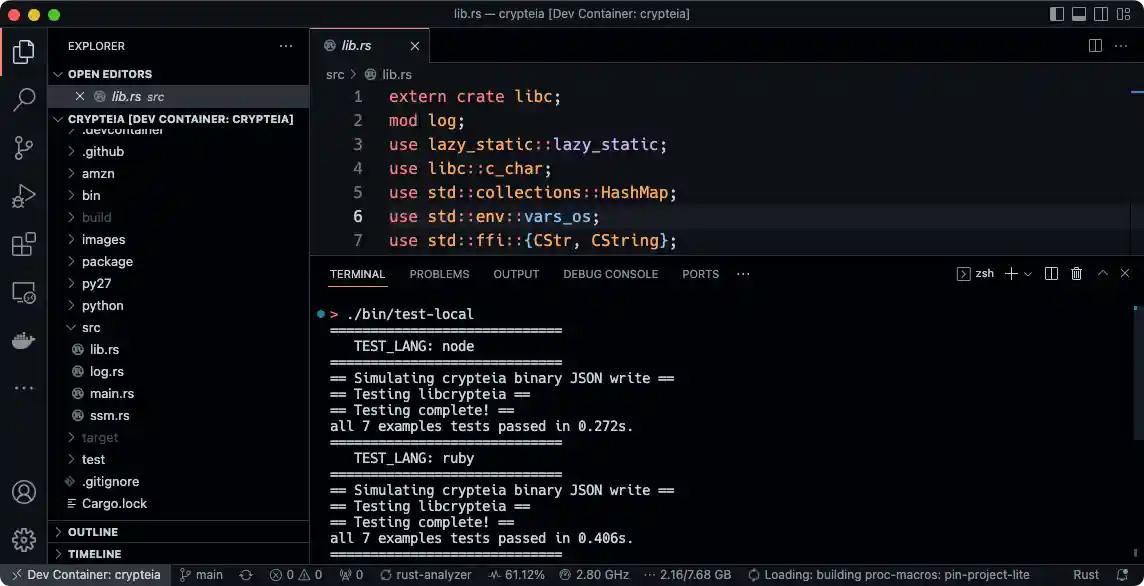Select the Run and Debug icon
The height and width of the screenshot is (586, 1144).
click(24, 195)
